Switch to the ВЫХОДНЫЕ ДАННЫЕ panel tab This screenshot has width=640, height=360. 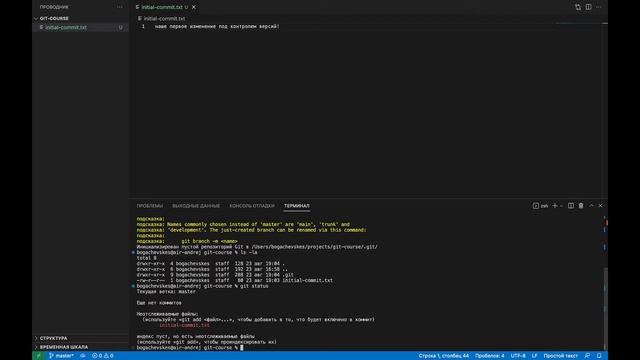click(196, 206)
